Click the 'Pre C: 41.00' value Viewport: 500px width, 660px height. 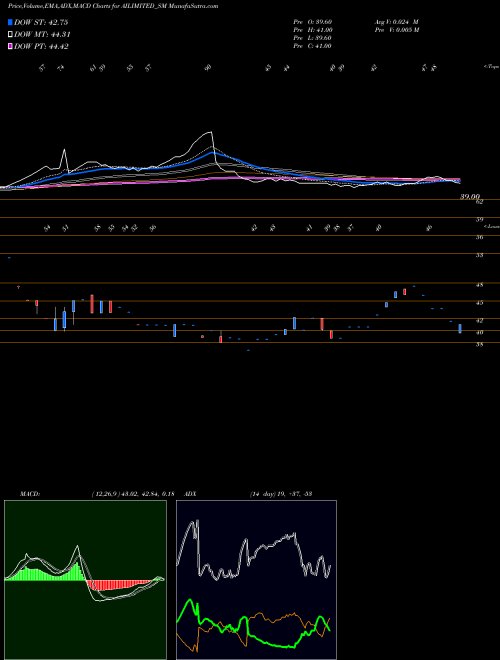(313, 46)
